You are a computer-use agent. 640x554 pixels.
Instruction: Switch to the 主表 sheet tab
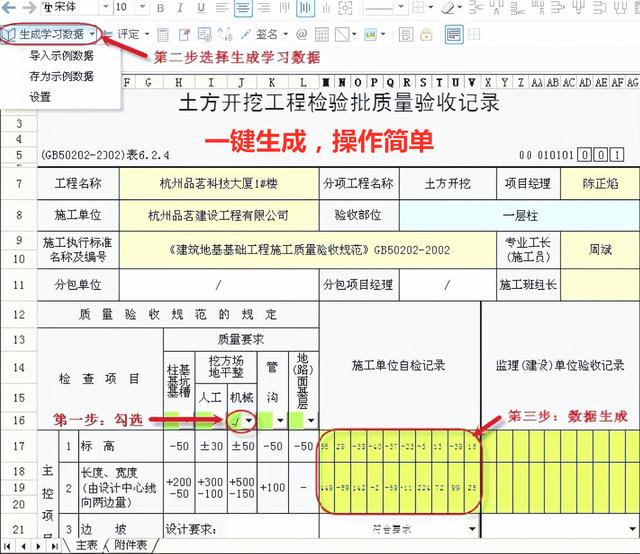pos(87,545)
